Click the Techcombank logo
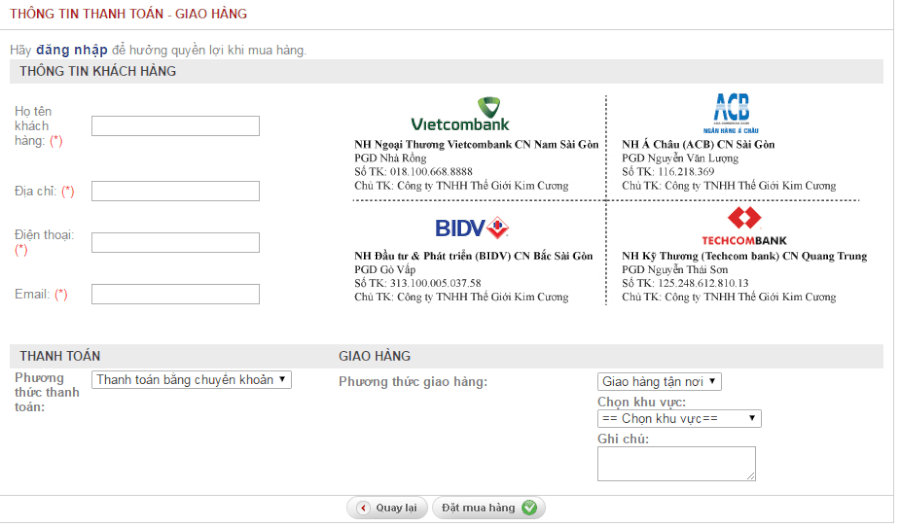Image resolution: width=900 pixels, height=527 pixels. [743, 226]
